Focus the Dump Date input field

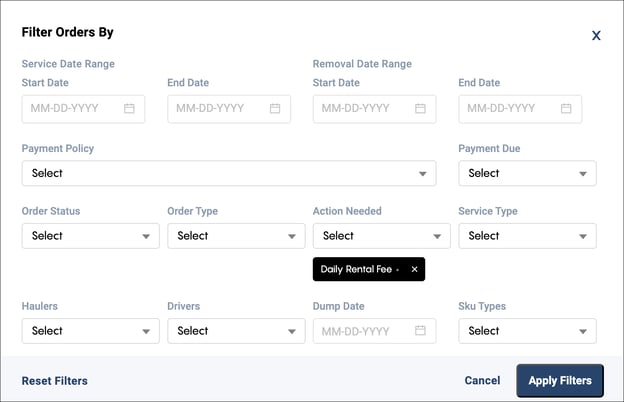pos(374,331)
